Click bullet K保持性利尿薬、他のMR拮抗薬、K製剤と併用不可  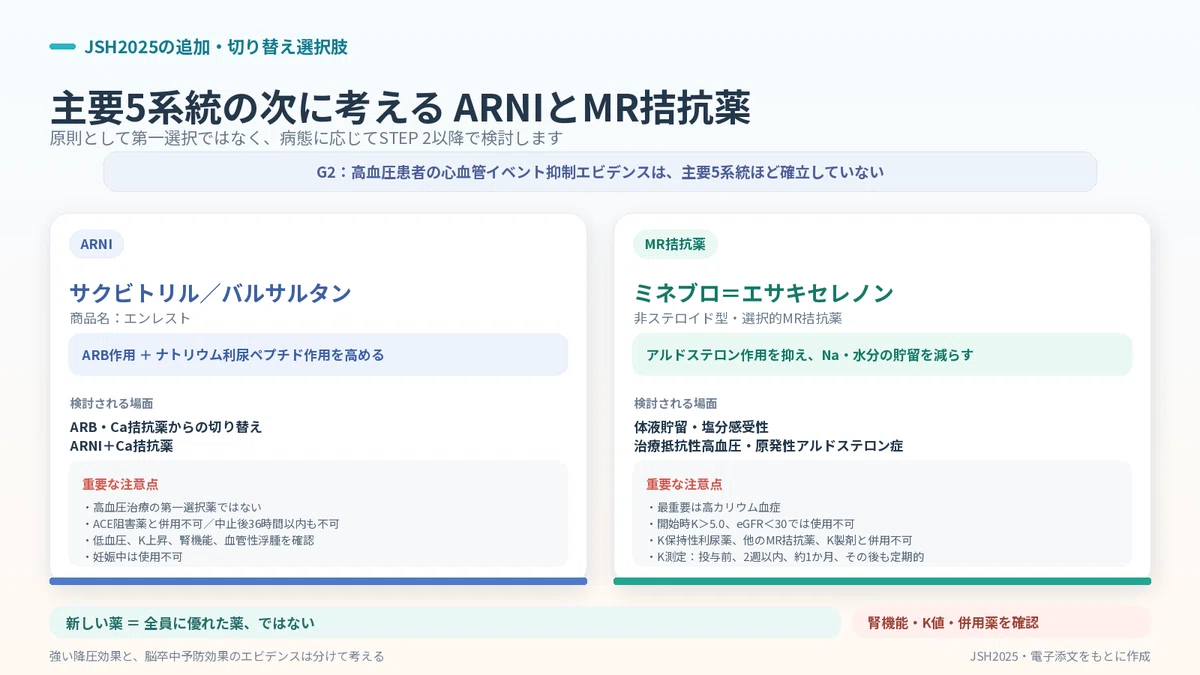point(779,540)
